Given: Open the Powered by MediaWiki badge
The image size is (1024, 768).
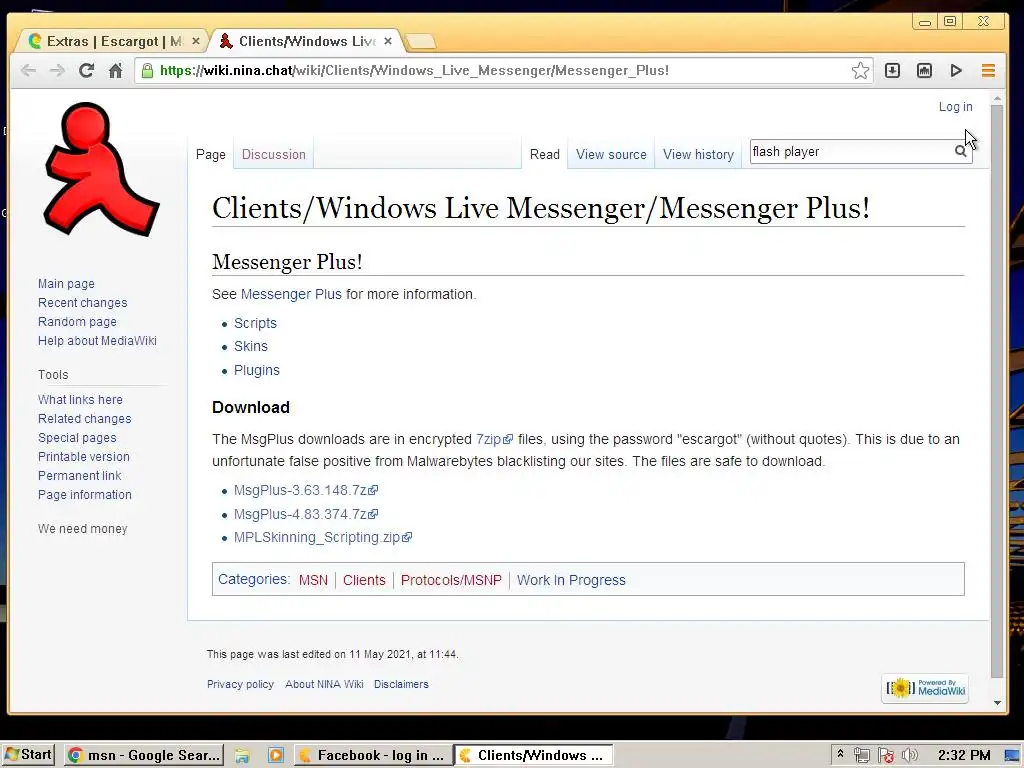Looking at the screenshot, I should [x=925, y=688].
